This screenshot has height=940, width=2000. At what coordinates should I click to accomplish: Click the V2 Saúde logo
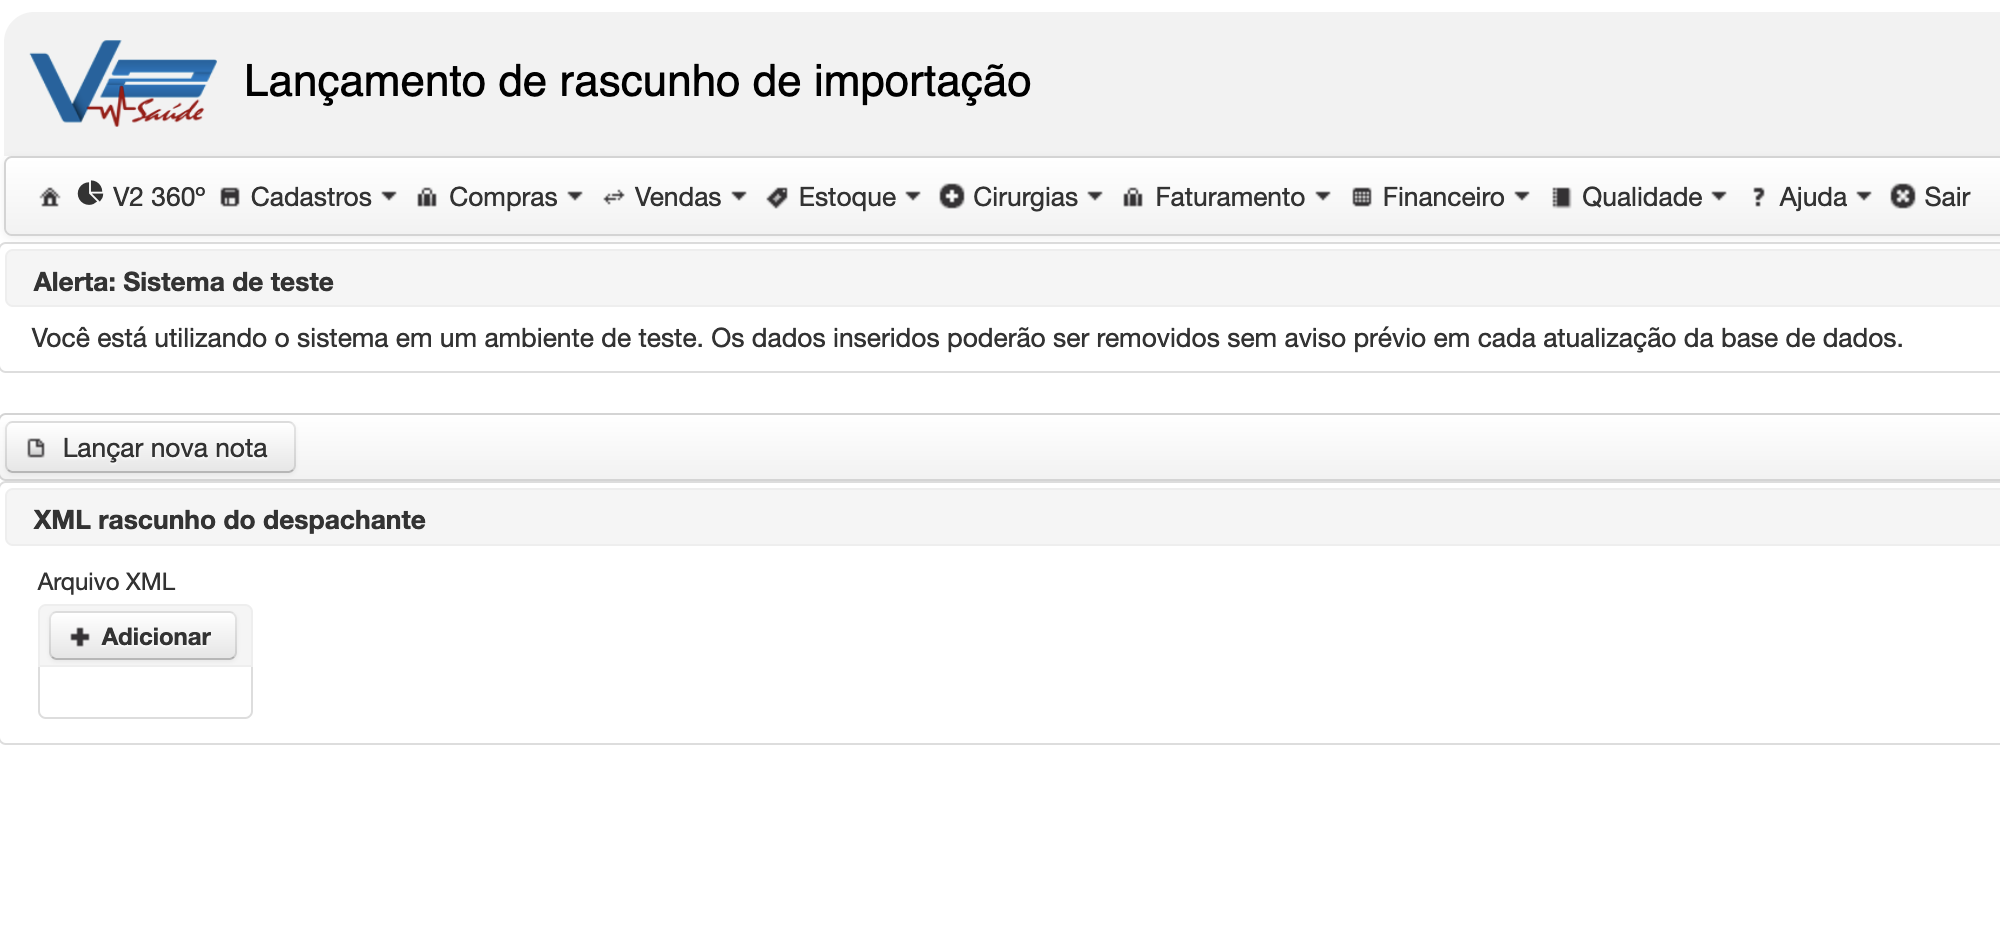click(x=123, y=83)
